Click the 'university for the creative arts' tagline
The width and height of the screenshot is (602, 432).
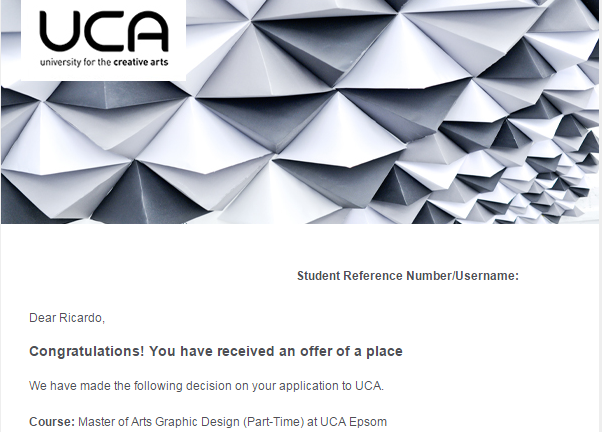[x=104, y=62]
